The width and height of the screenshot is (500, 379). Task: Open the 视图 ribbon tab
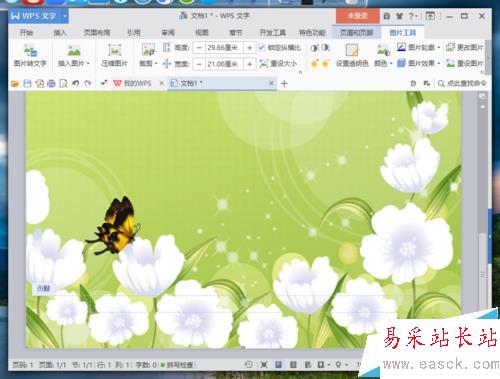202,33
